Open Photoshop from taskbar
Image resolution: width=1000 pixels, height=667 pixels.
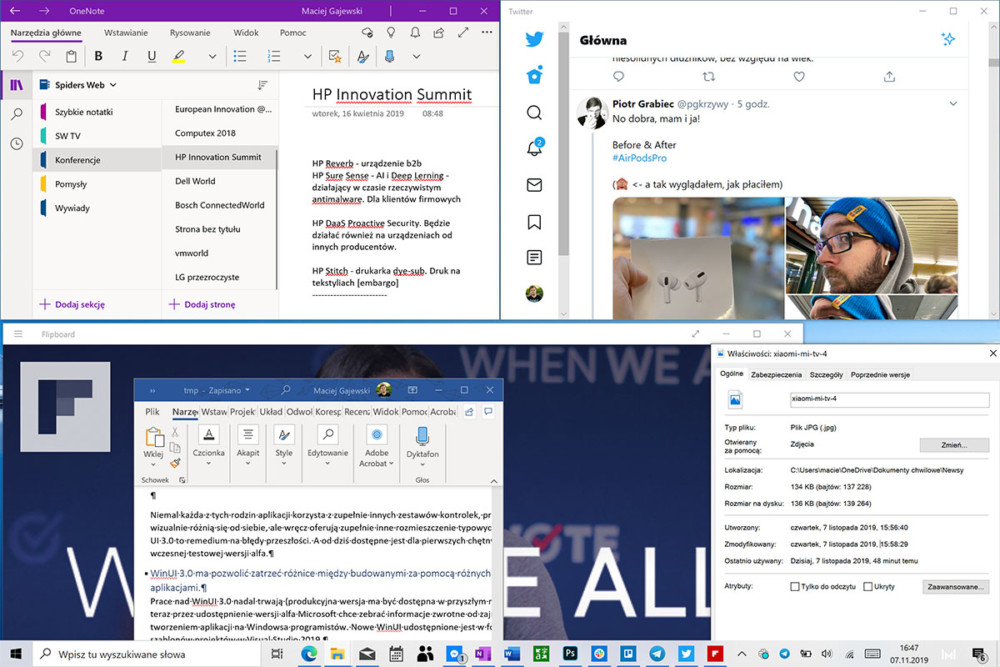pos(570,654)
